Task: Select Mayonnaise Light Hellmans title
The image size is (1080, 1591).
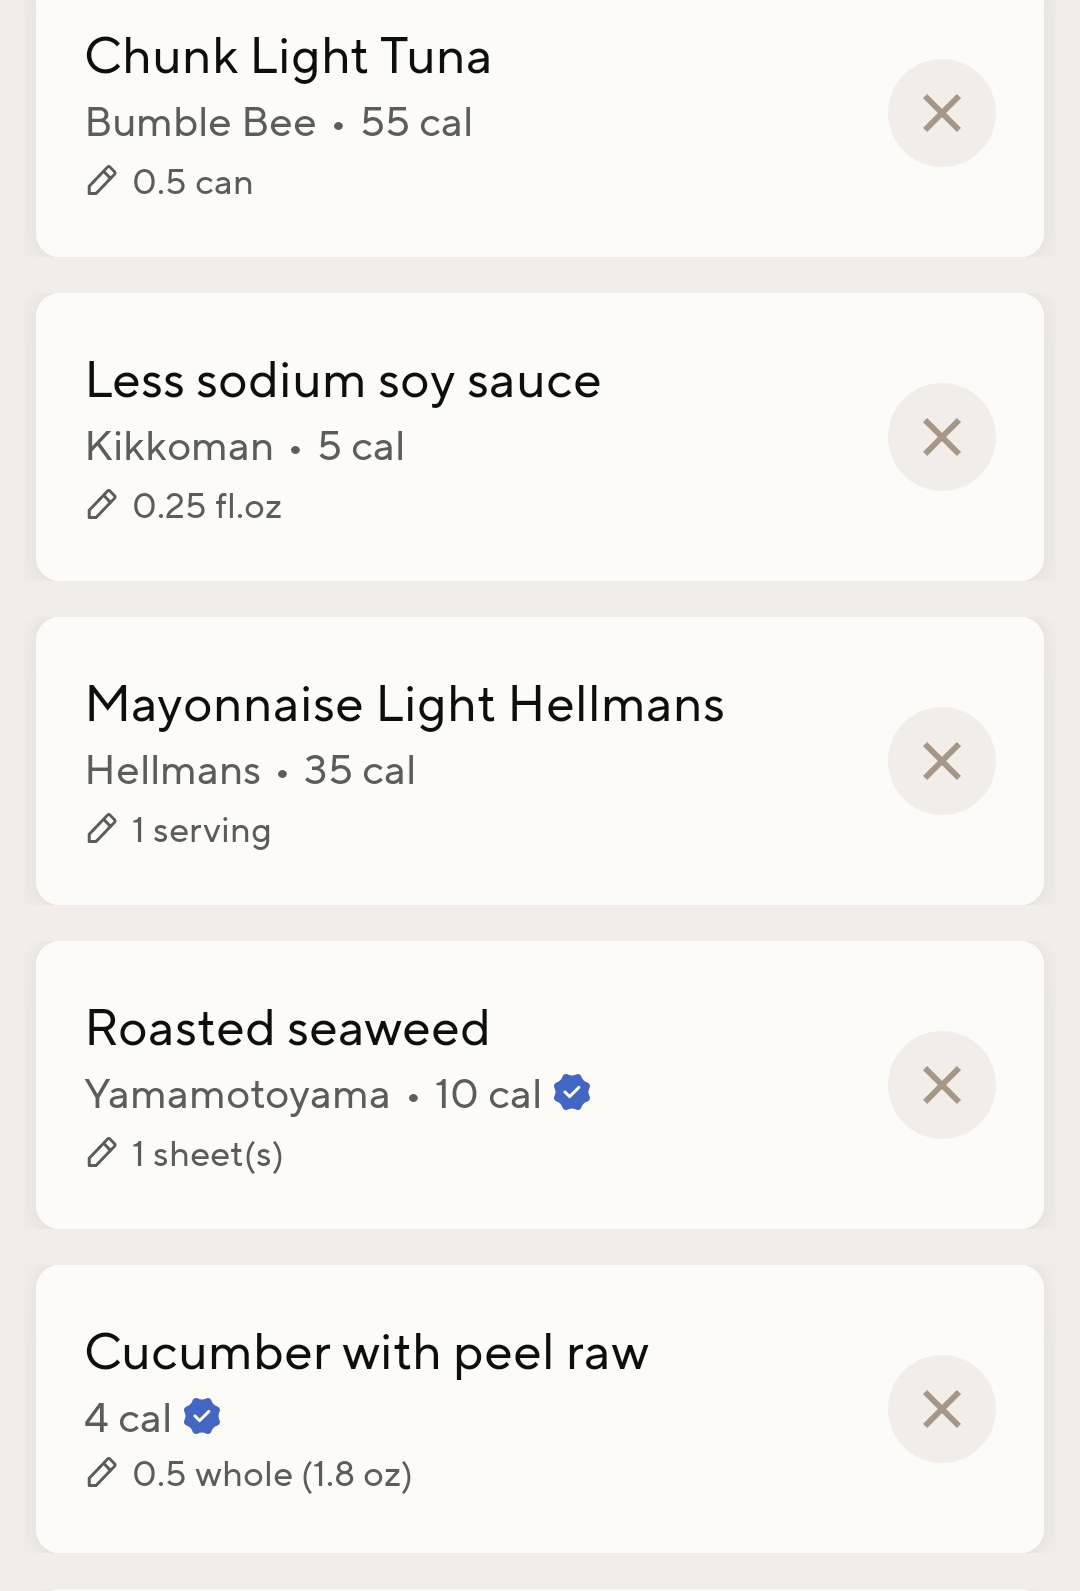Action: click(405, 705)
